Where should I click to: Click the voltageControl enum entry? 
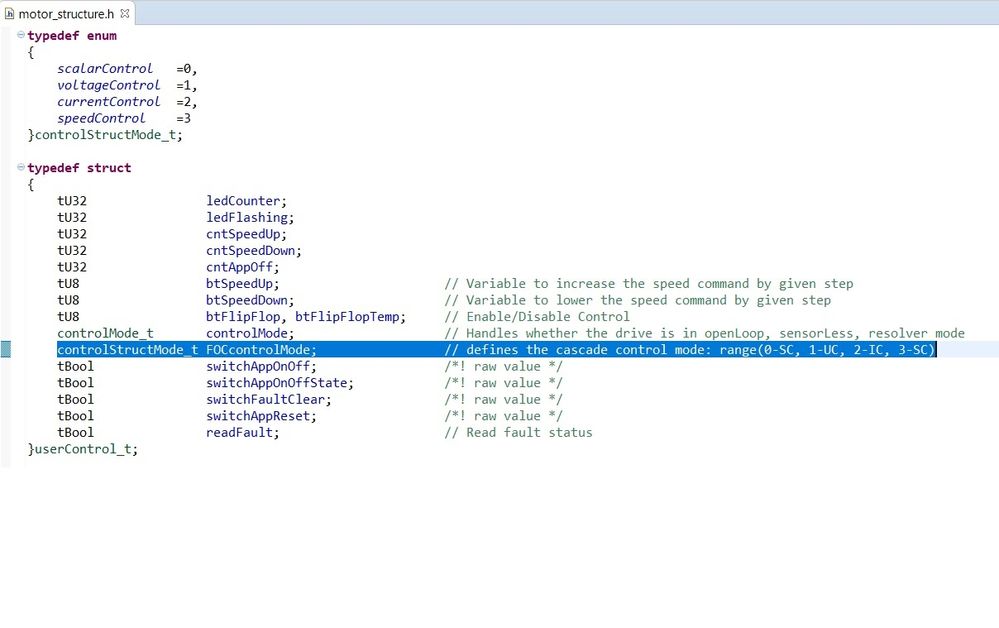tap(108, 85)
